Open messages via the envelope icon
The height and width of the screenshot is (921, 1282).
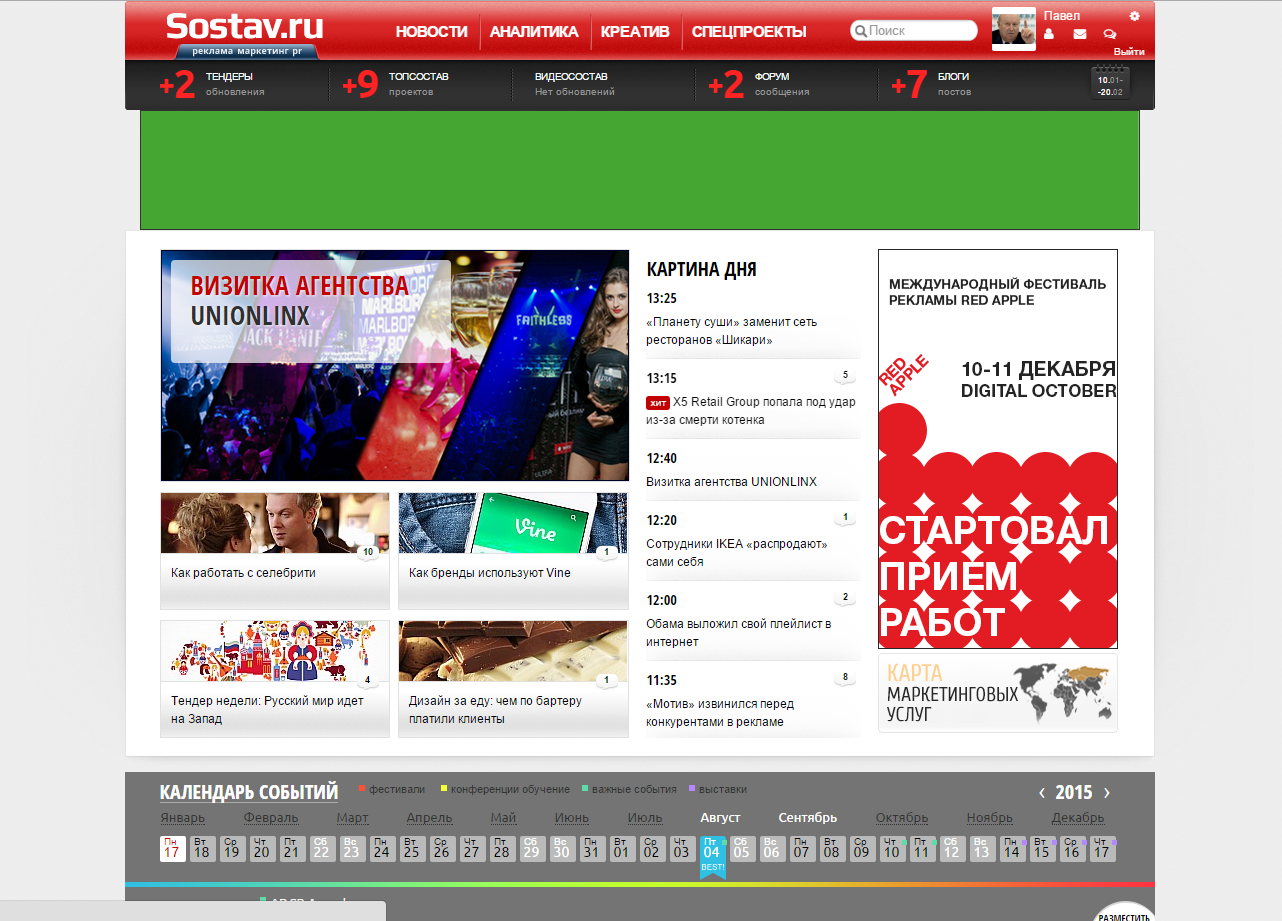(1080, 33)
